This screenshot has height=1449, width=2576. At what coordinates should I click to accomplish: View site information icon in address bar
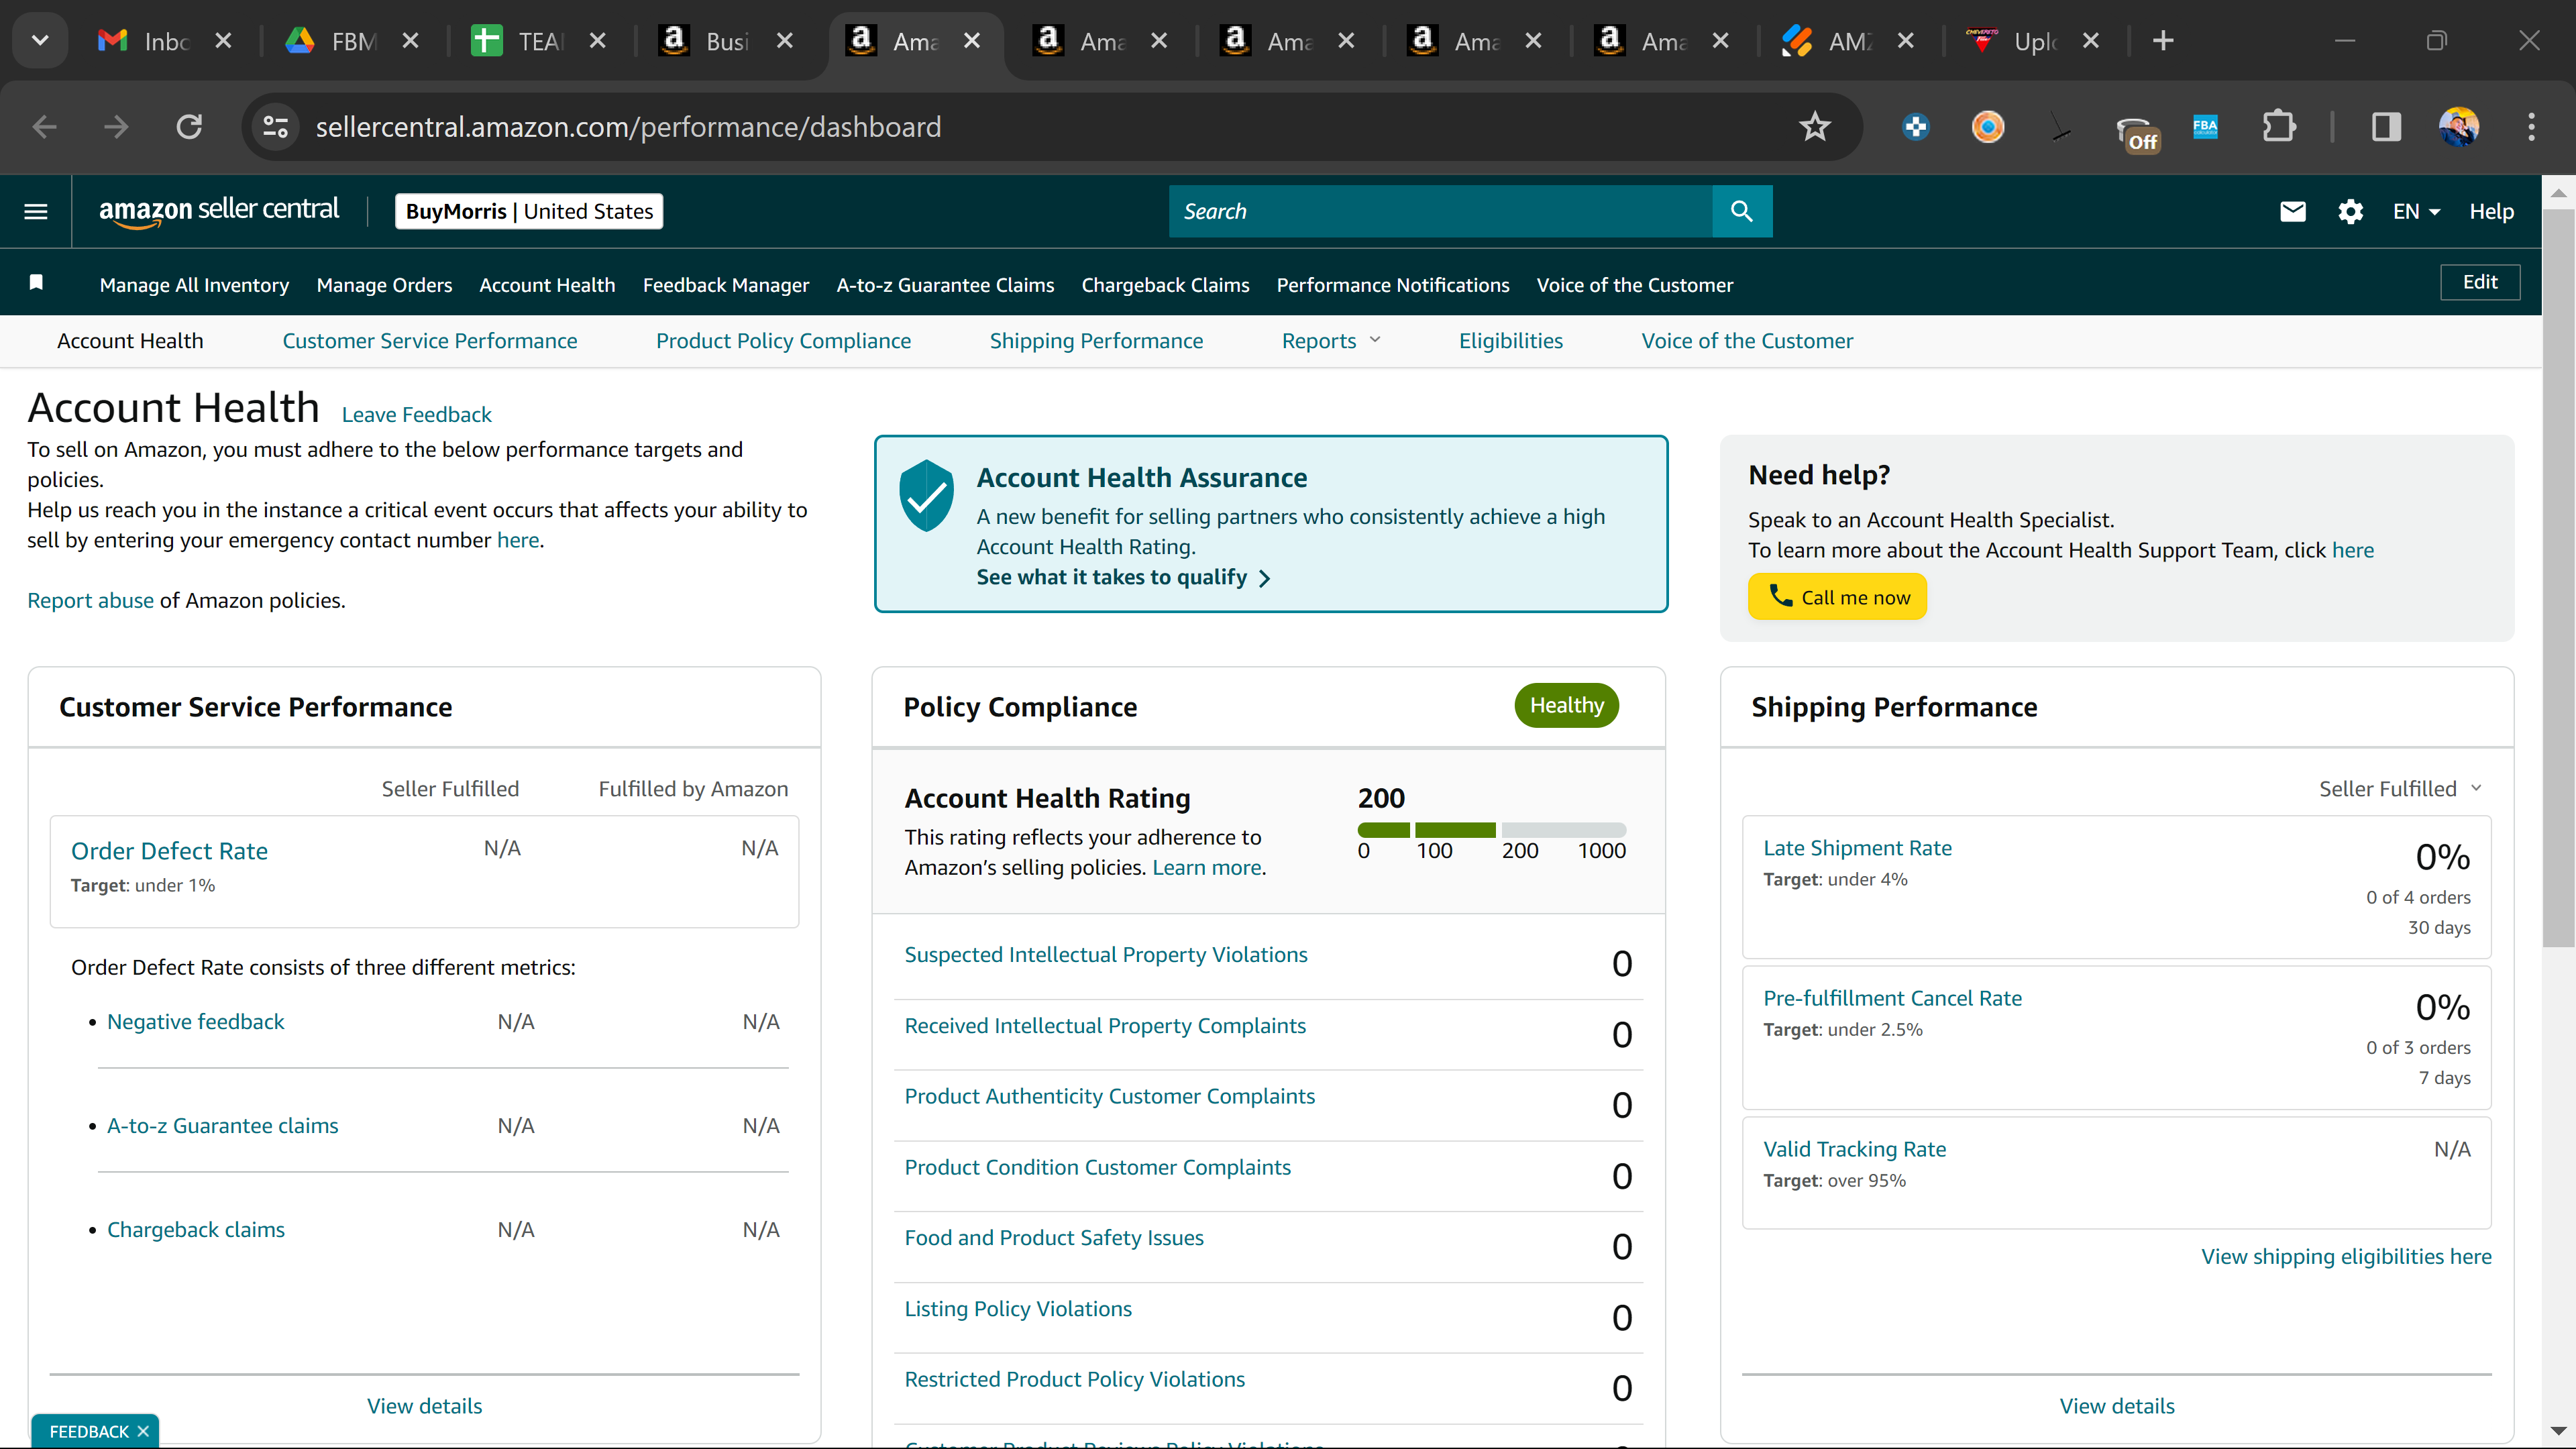point(275,127)
